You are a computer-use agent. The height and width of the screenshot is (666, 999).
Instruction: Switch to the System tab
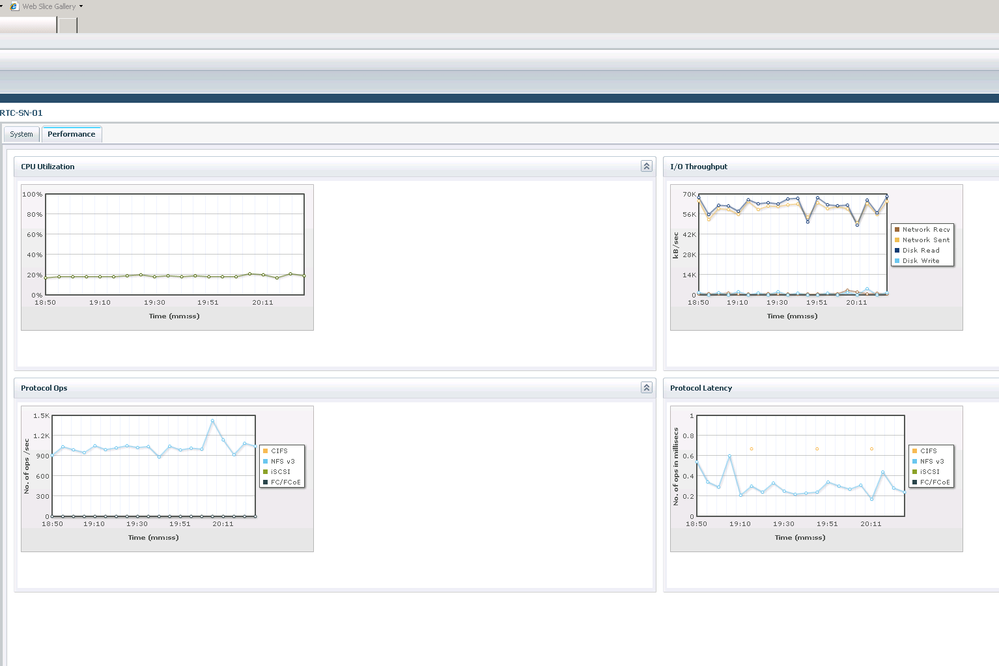pos(22,134)
